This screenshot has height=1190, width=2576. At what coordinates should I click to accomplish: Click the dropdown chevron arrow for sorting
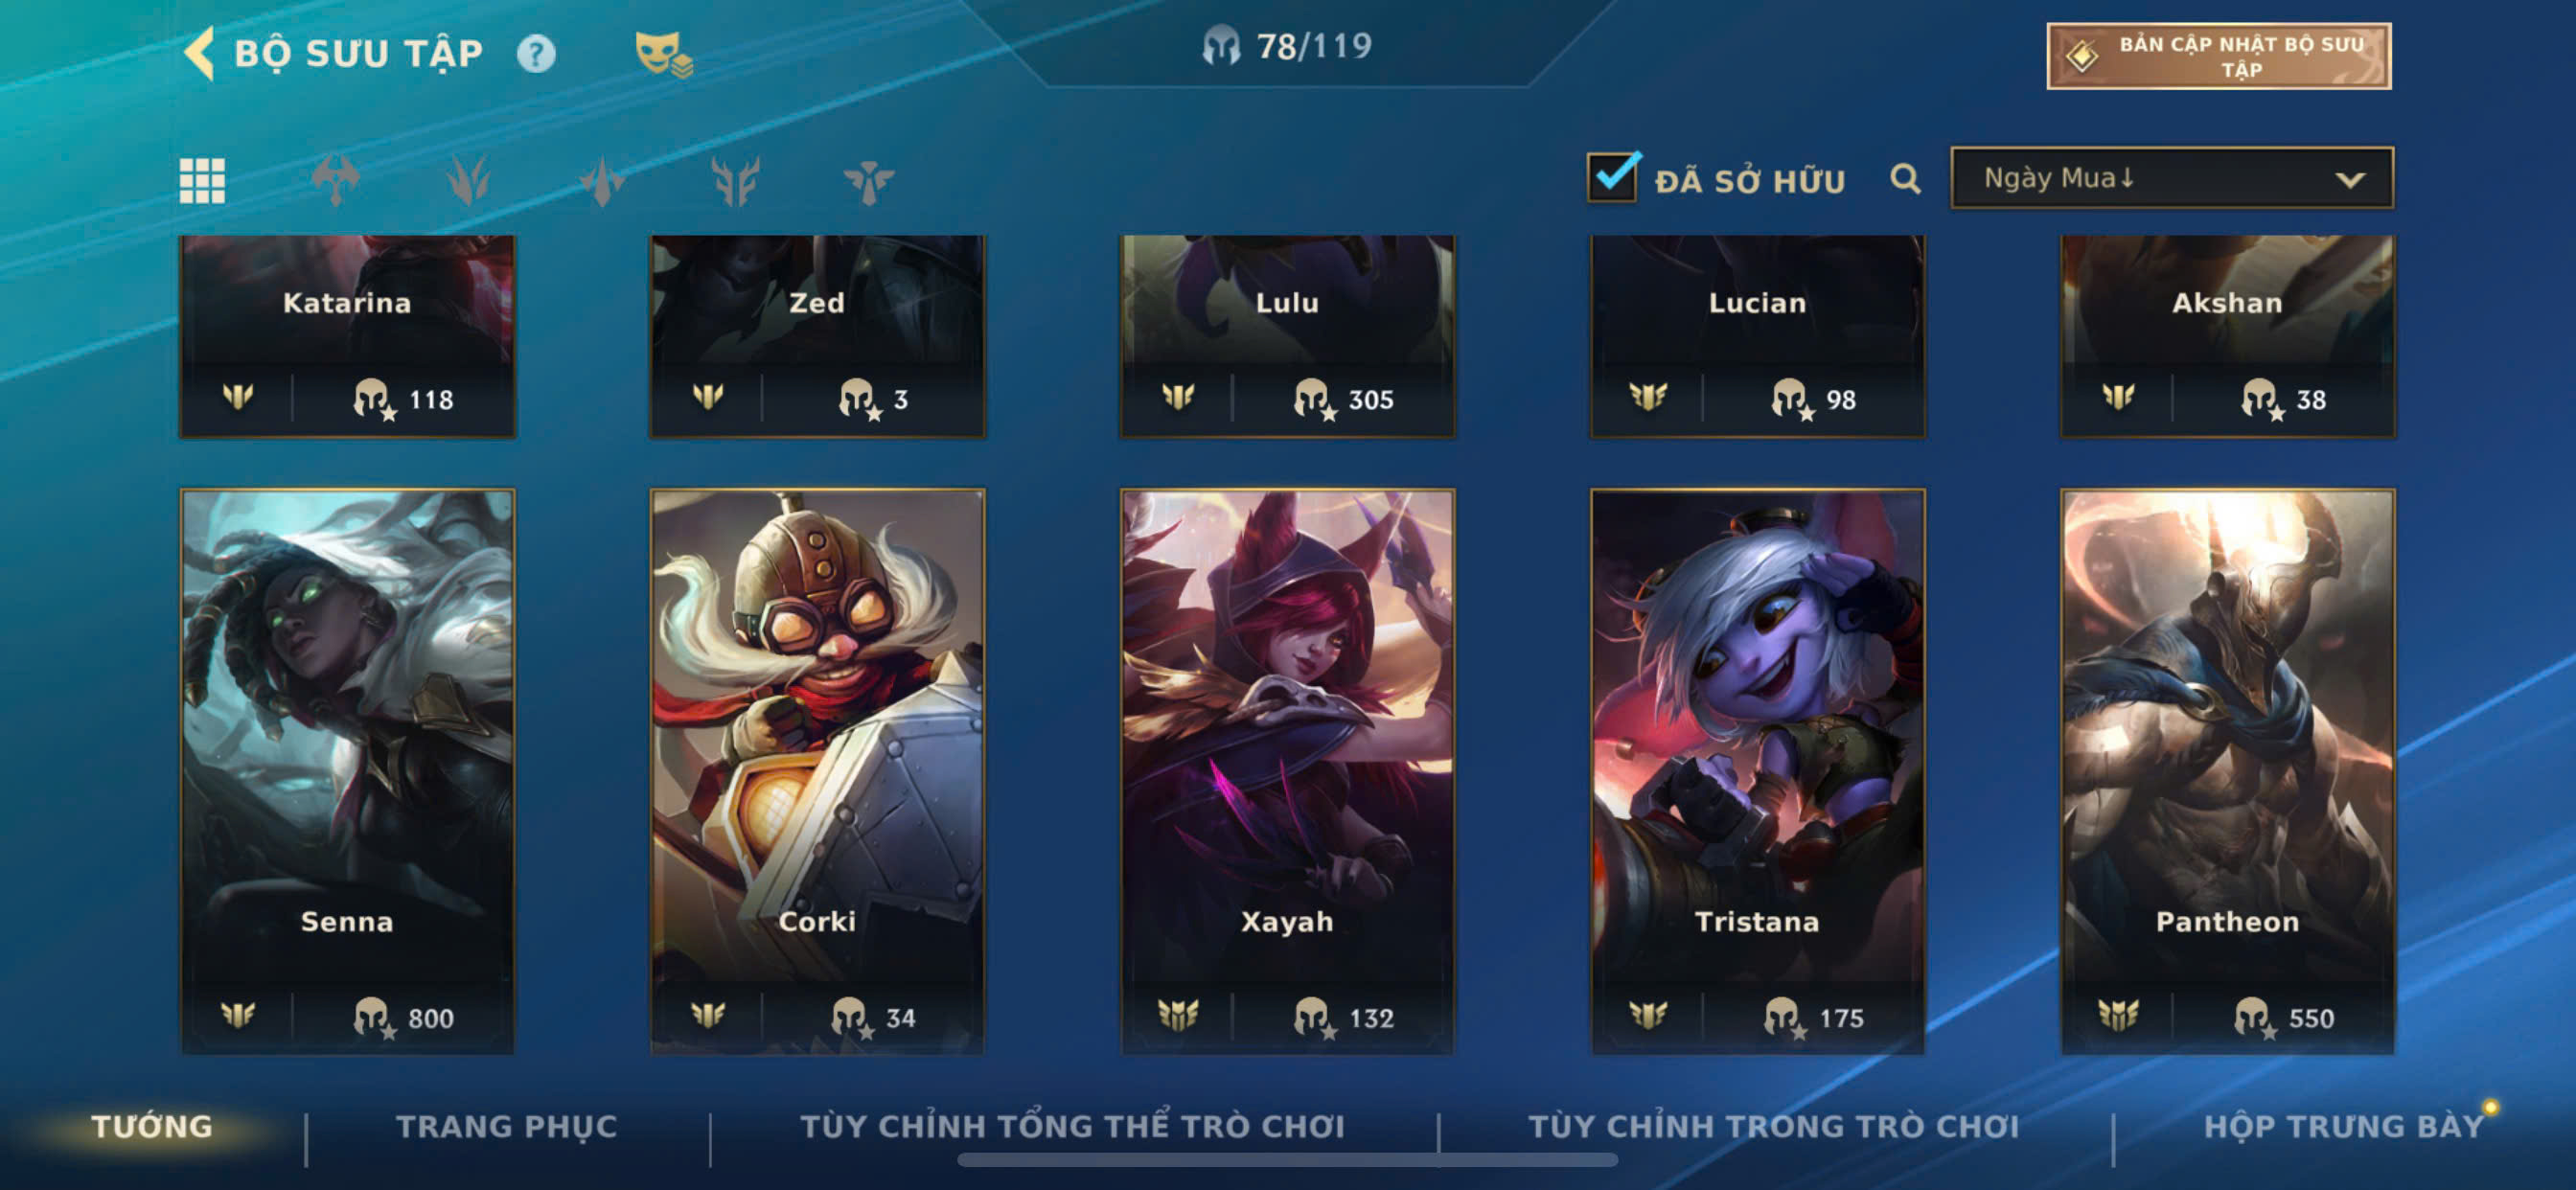[2350, 180]
